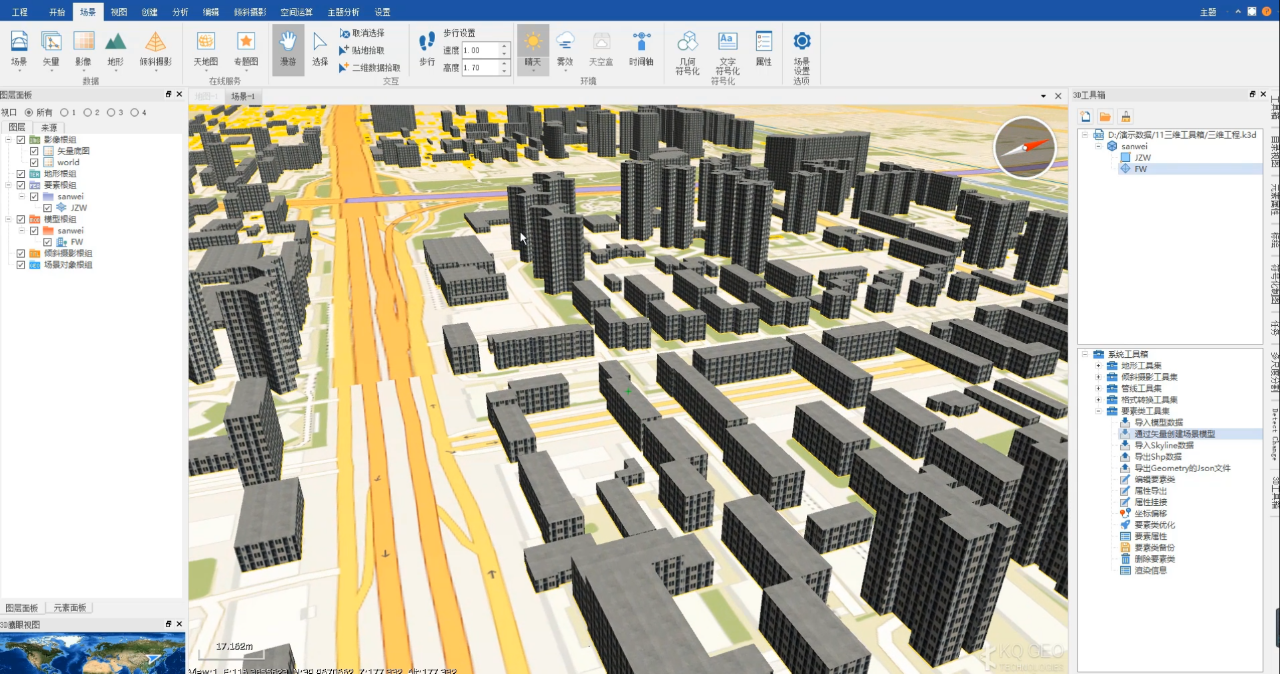Image resolution: width=1280 pixels, height=674 pixels.
Task: Click the help question mark icon
Action: pos(1267,11)
